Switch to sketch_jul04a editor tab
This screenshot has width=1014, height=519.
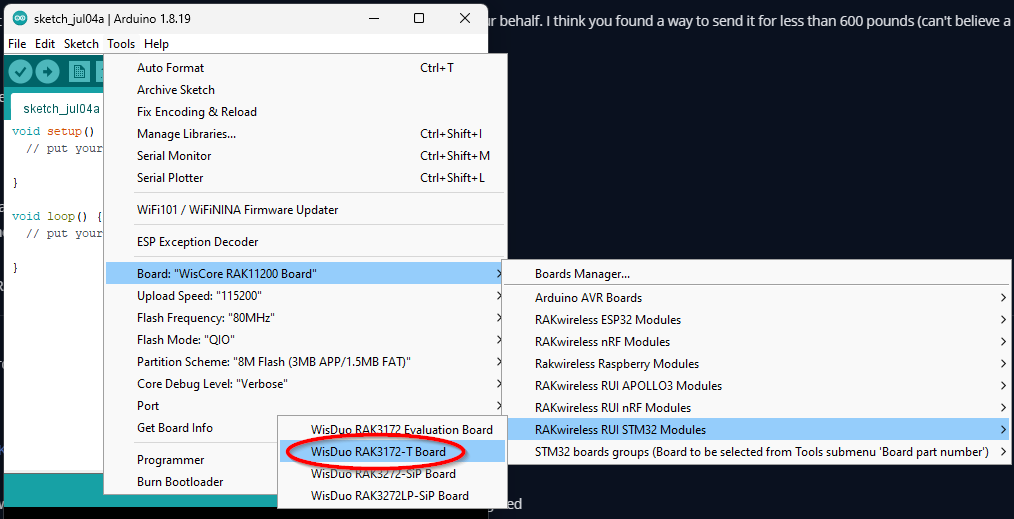(x=61, y=109)
